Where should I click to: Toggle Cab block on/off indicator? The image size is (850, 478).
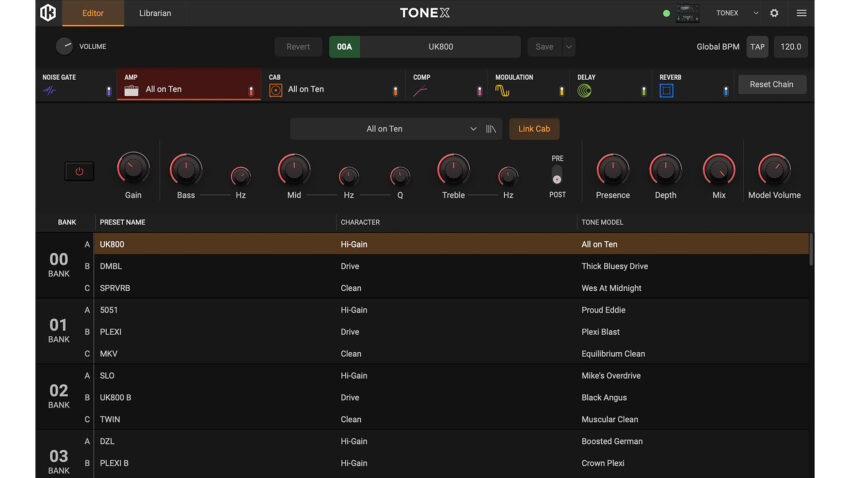click(395, 91)
